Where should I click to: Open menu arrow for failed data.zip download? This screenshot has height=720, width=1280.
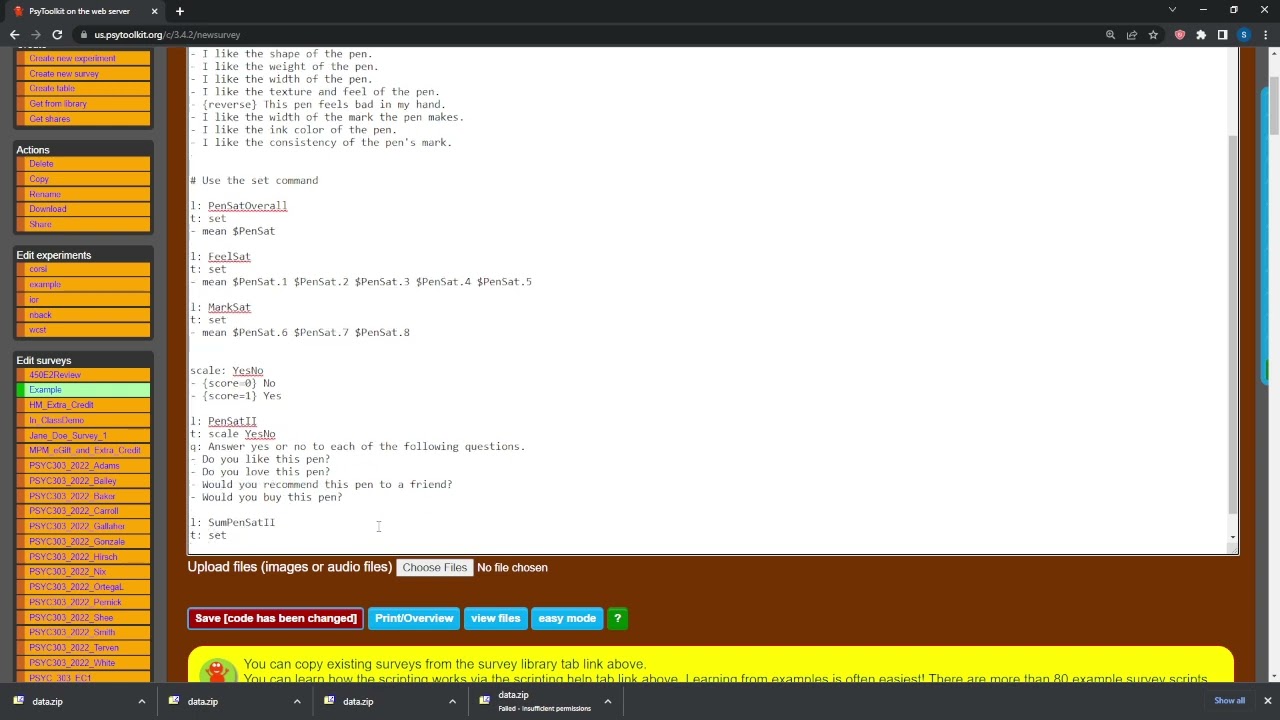coord(607,702)
